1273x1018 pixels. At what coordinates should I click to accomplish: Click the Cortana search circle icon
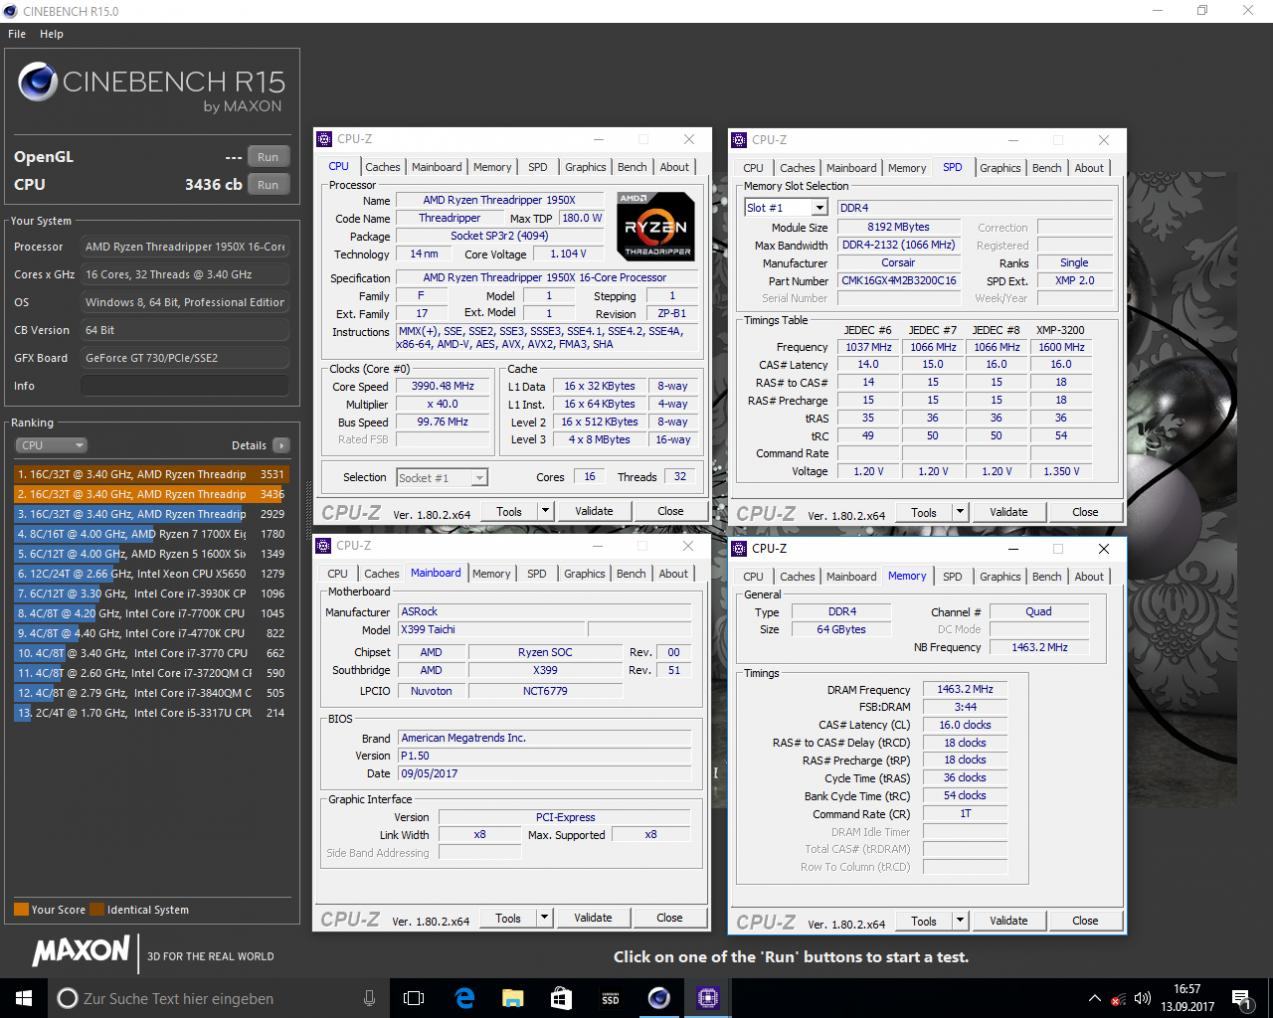[x=68, y=998]
